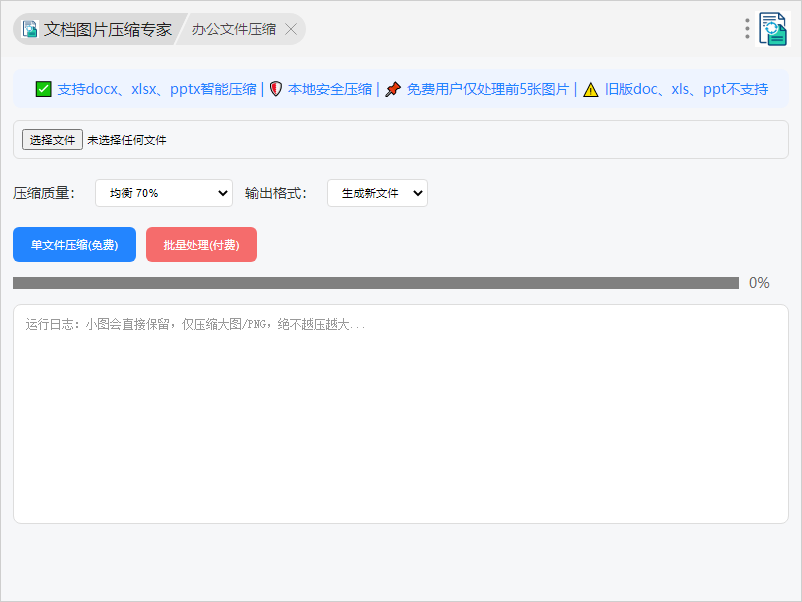Click the yellow warning triangle icon
Image resolution: width=802 pixels, height=602 pixels.
tap(591, 89)
